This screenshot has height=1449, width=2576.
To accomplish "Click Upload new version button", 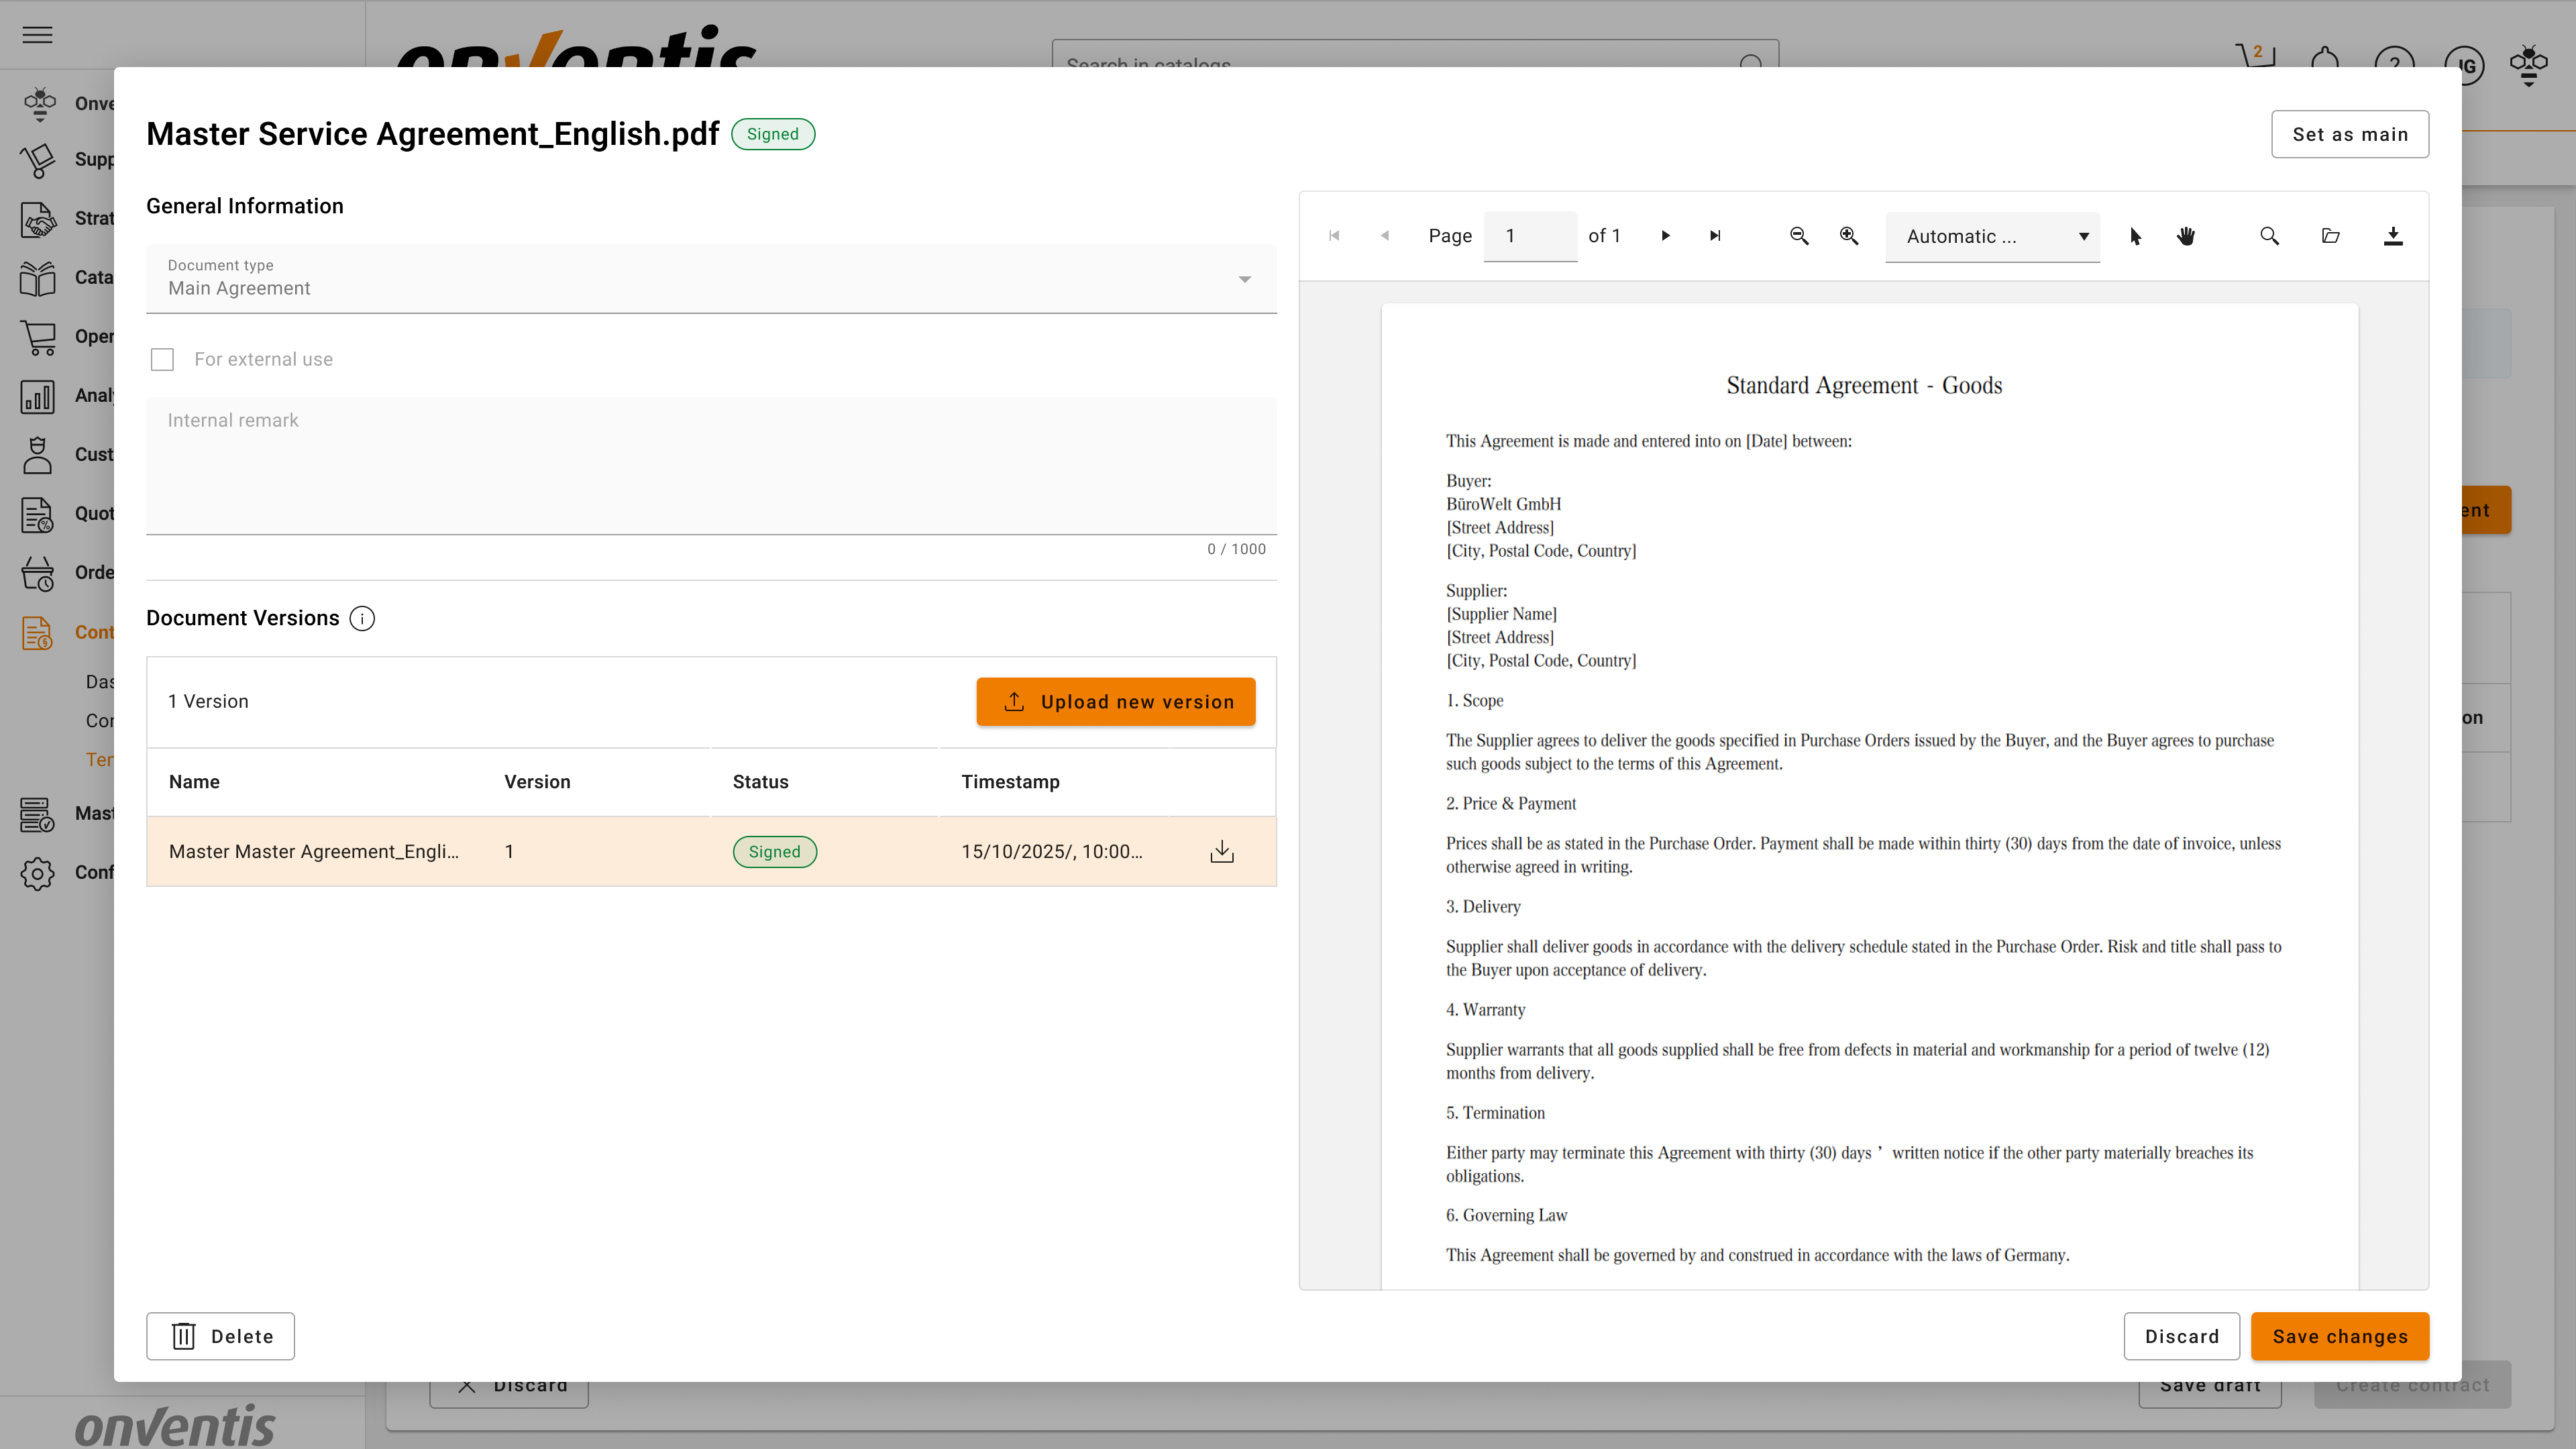I will tap(1115, 702).
